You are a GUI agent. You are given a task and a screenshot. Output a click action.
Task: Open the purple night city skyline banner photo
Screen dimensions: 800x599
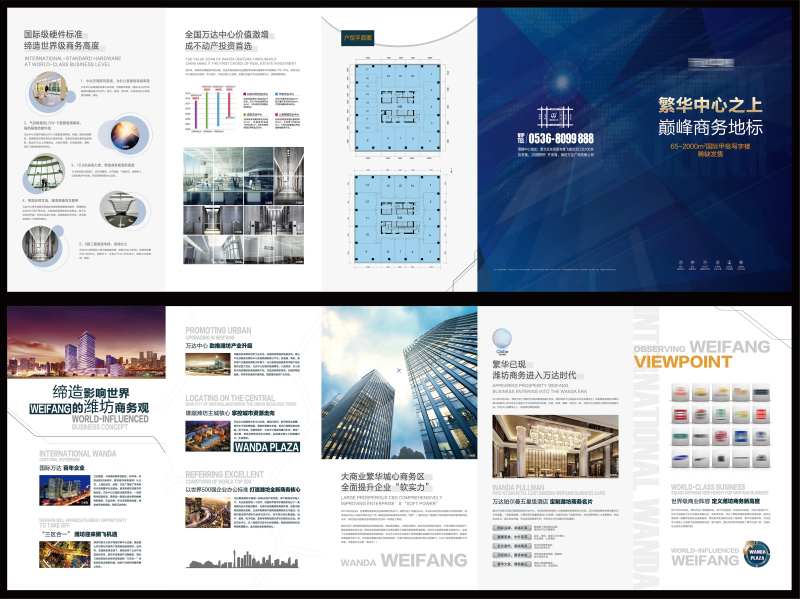86,342
